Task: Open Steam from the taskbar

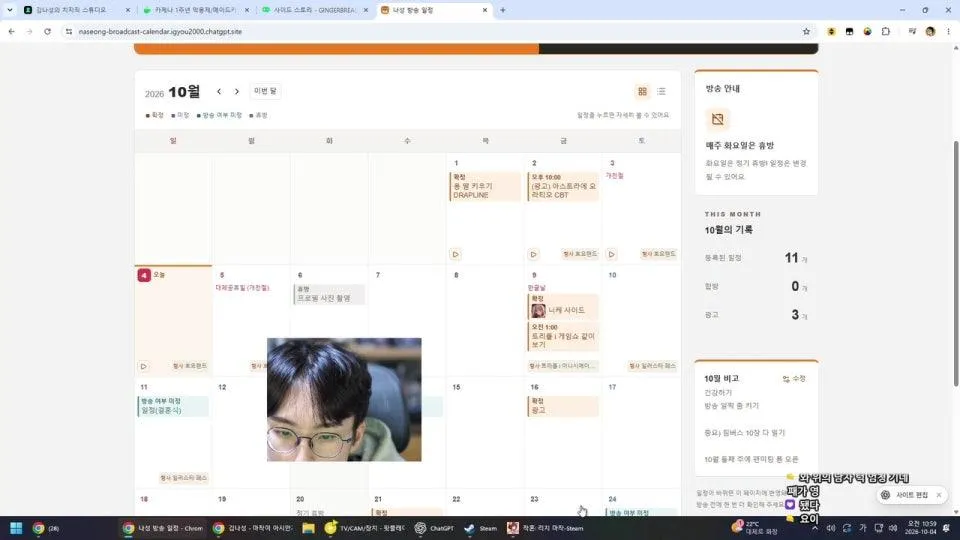Action: [480, 528]
